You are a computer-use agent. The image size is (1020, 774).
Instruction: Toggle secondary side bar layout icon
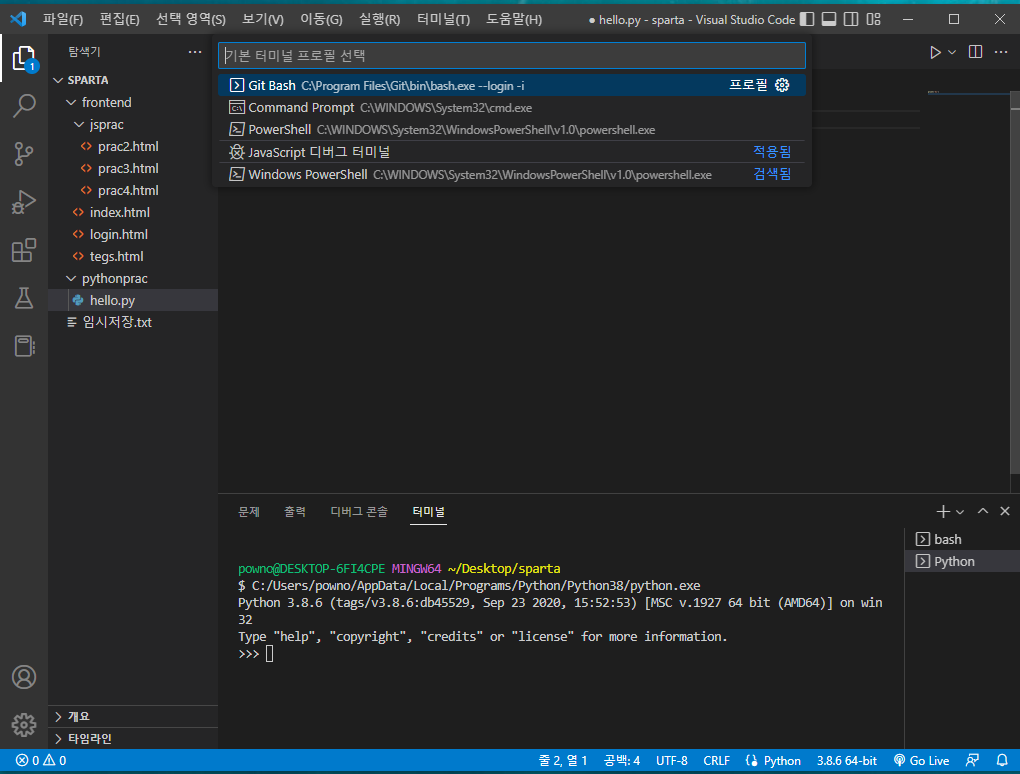coord(851,20)
